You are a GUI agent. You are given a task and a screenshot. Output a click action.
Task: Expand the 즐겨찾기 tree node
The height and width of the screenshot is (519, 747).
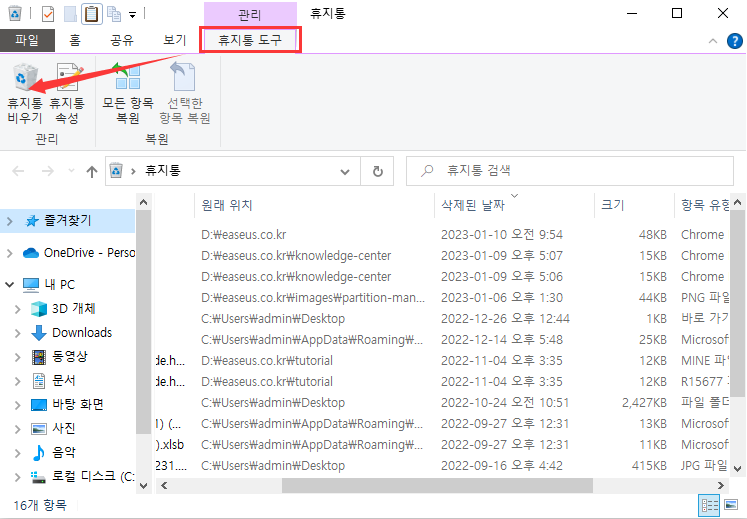[x=10, y=221]
